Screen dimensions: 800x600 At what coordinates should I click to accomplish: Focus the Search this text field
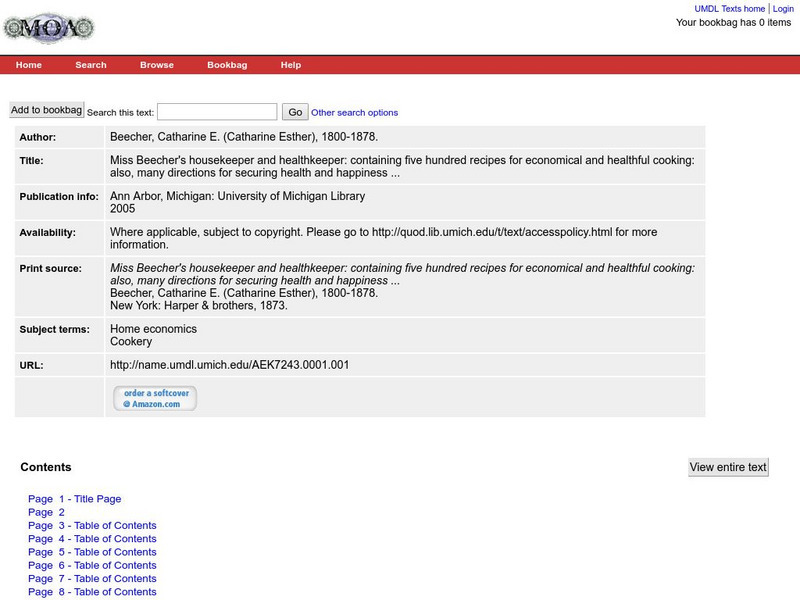[x=217, y=112]
